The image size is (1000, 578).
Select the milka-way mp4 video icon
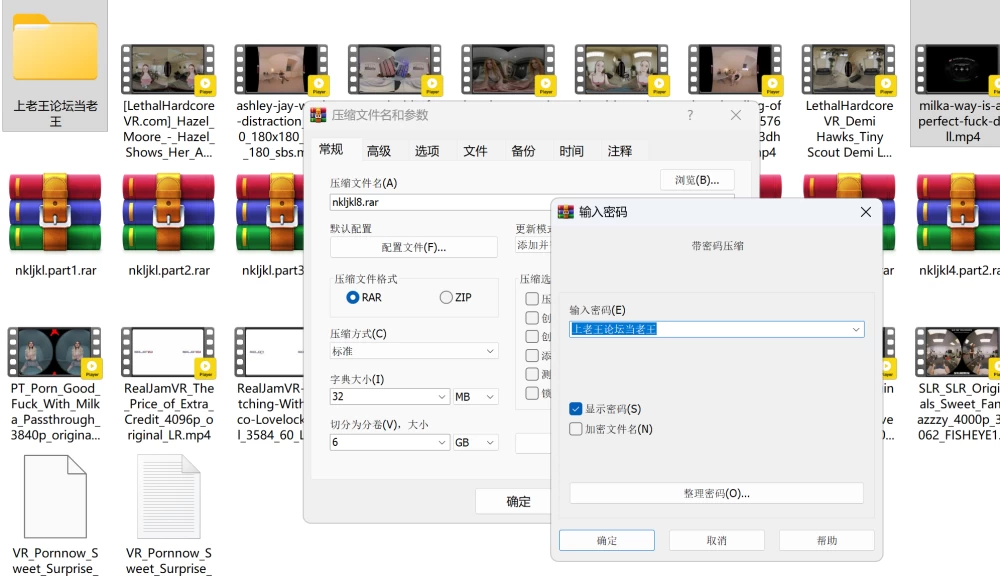(x=958, y=70)
